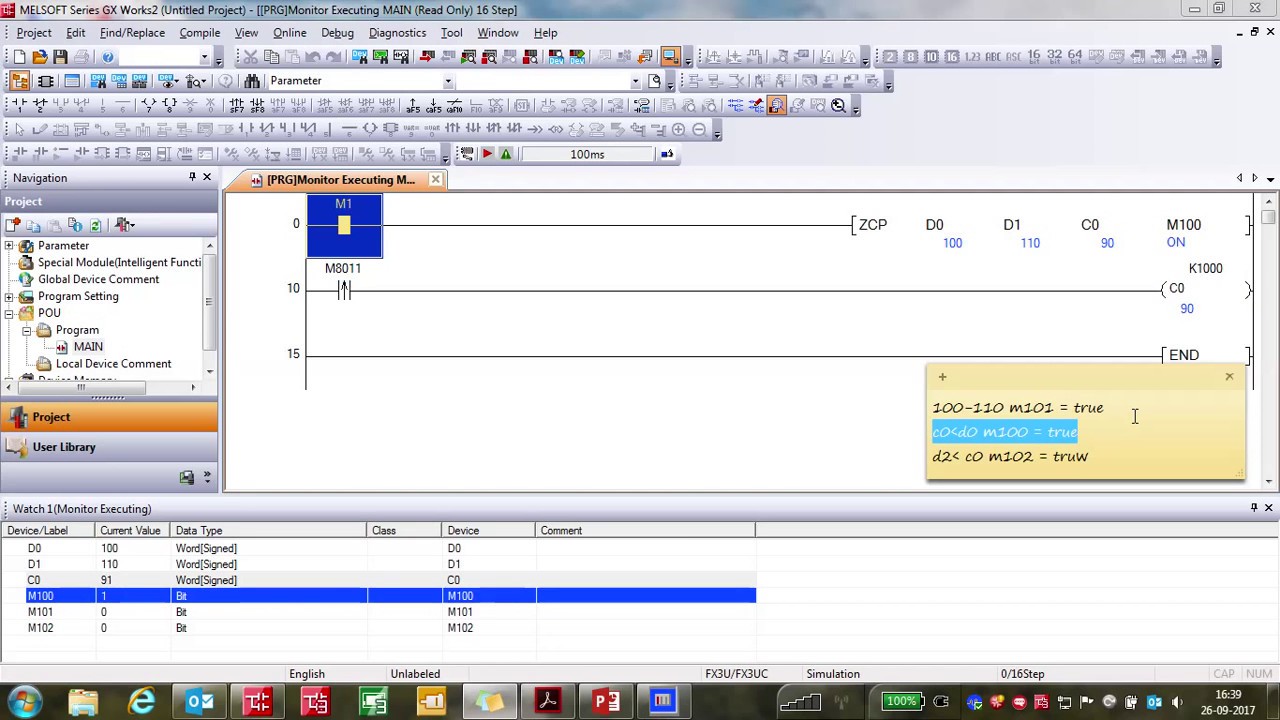
Task: Click the refresh icon in Project pane toolbar
Action: click(x=96, y=225)
